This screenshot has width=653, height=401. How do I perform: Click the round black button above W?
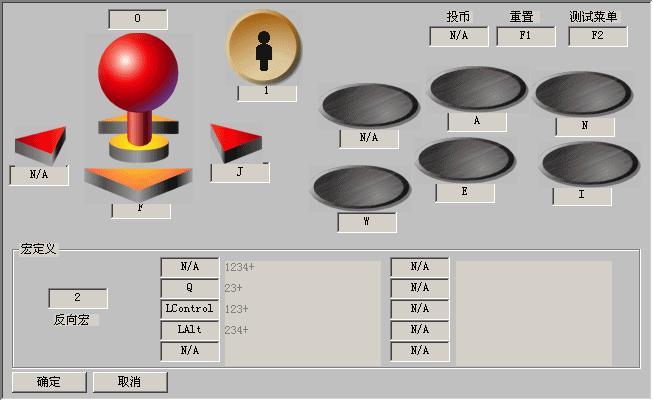coord(361,187)
